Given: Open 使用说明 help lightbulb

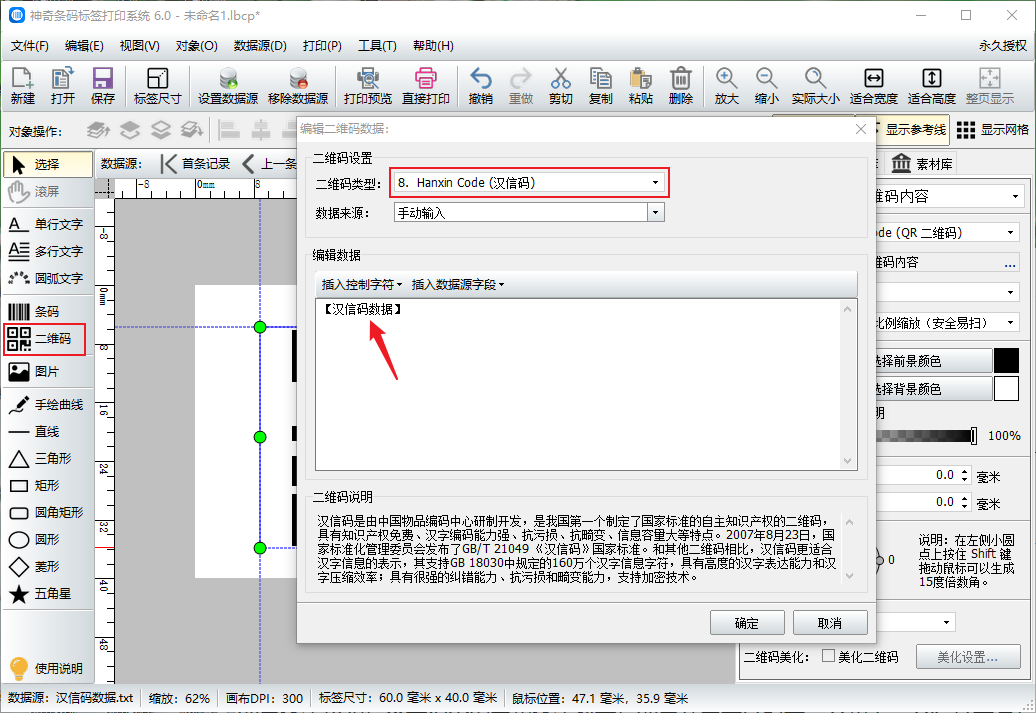Looking at the screenshot, I should click(45, 668).
